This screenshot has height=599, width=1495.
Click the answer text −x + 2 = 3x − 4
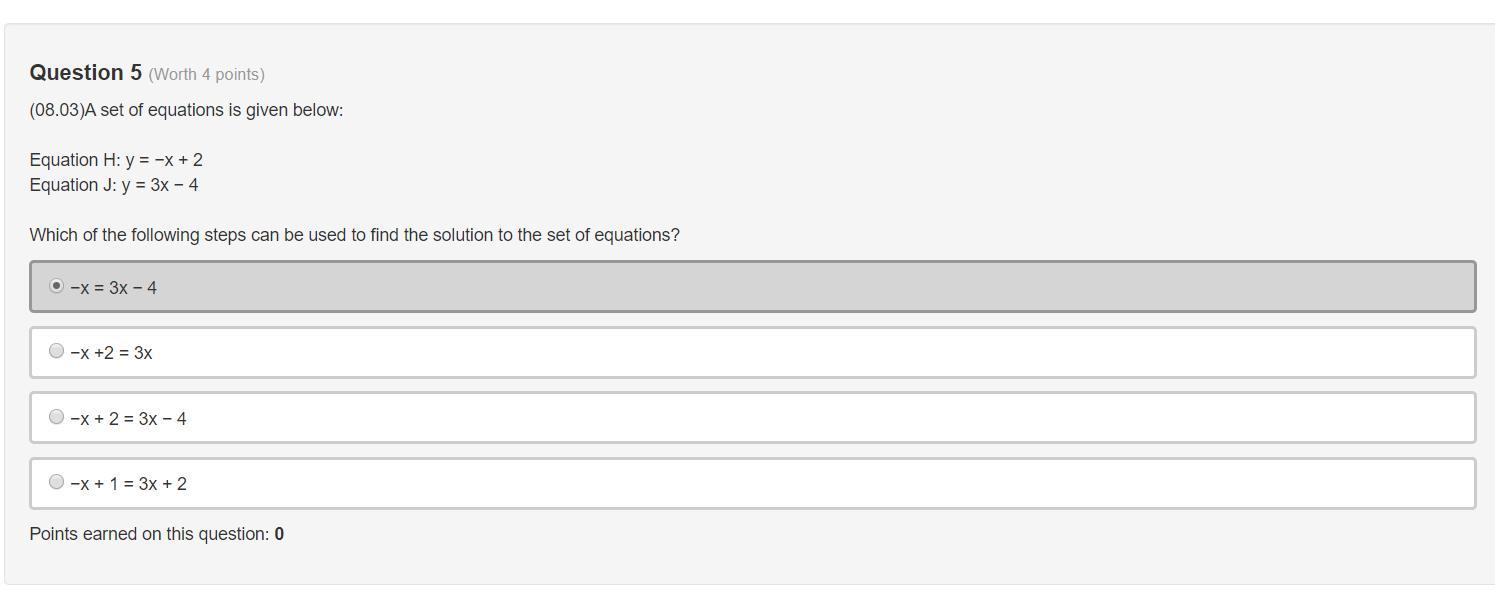[129, 419]
